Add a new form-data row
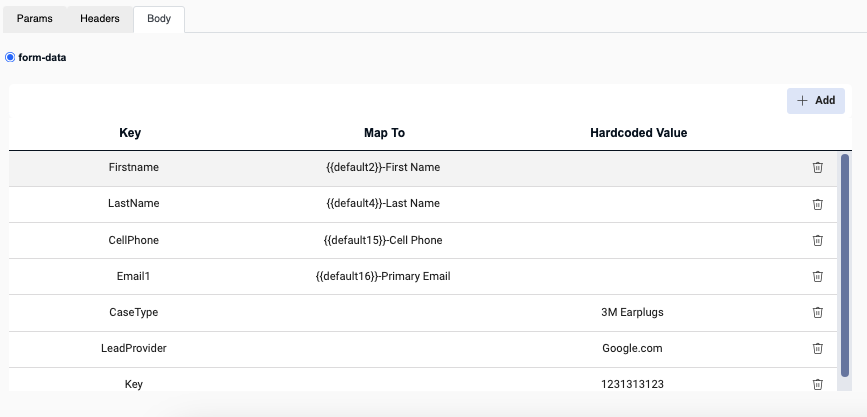Screen dimensions: 867x417 pyautogui.click(x=816, y=101)
